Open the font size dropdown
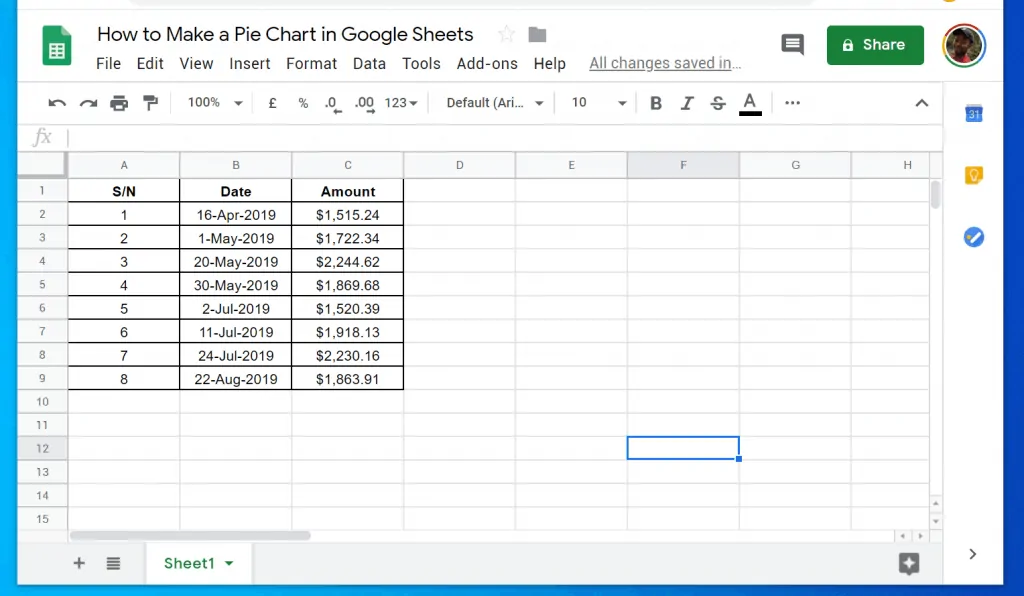 point(596,102)
